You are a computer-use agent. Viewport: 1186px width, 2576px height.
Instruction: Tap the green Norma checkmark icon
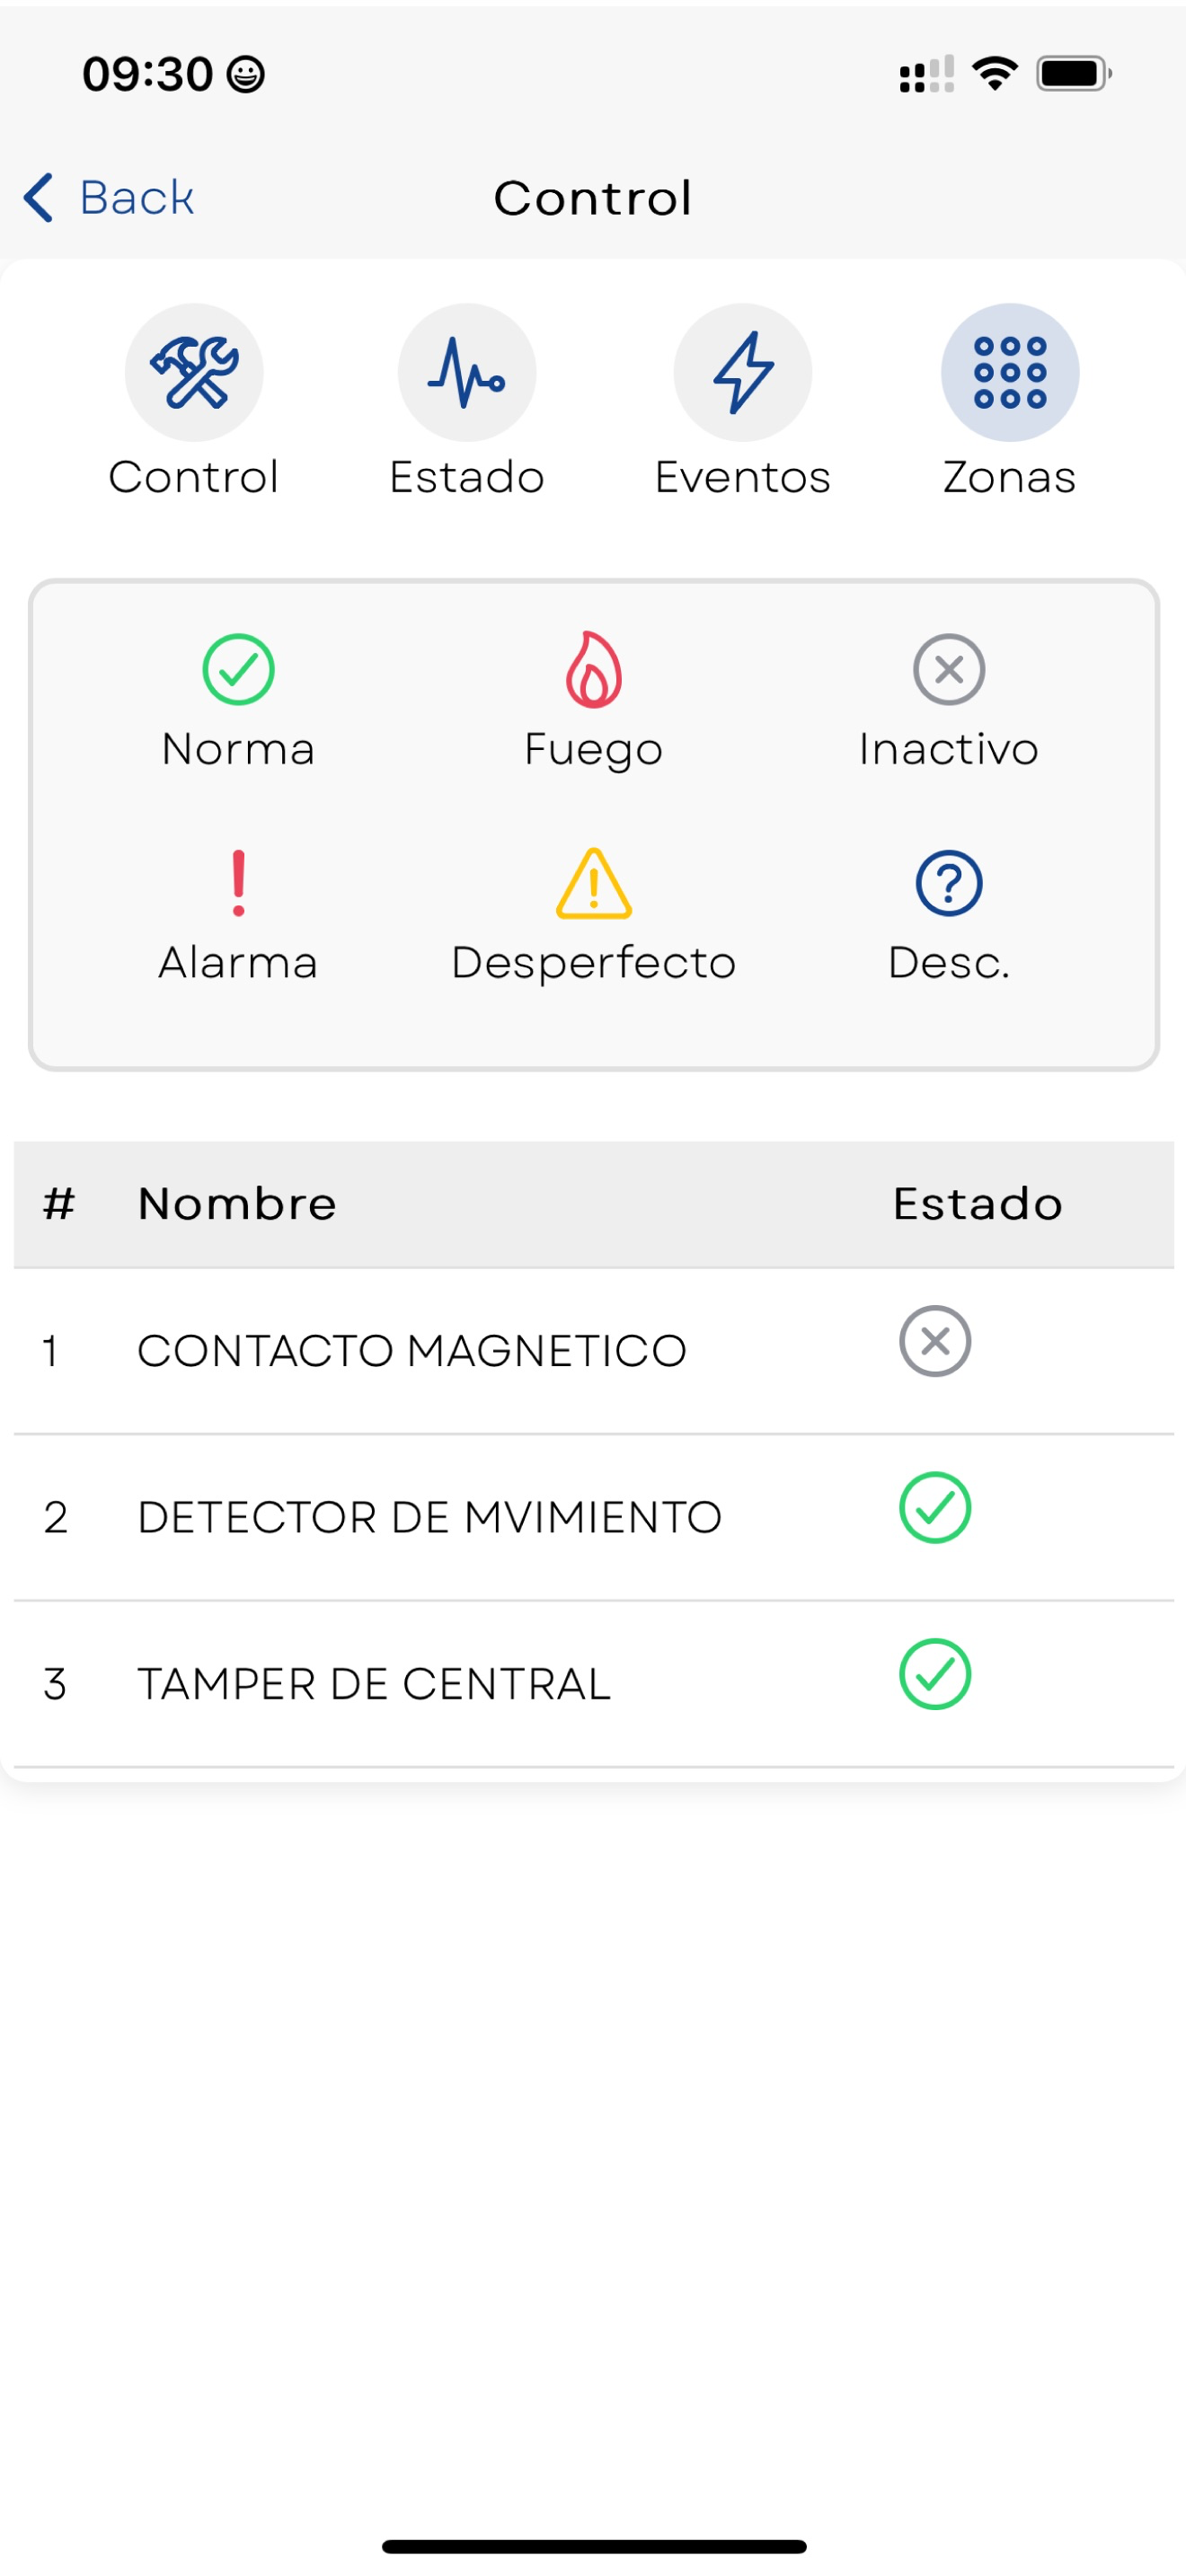coord(238,669)
